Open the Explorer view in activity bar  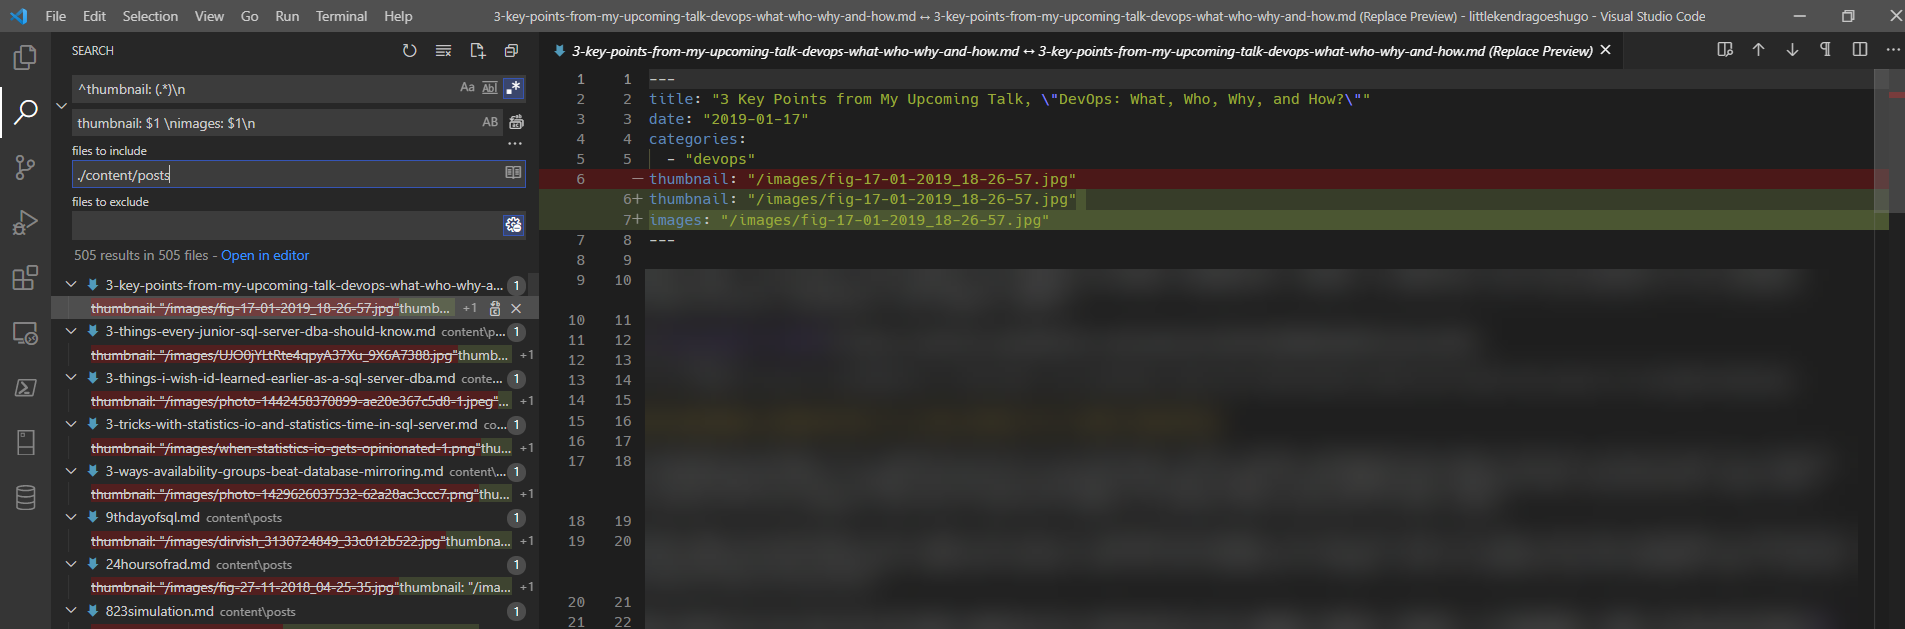tap(25, 57)
